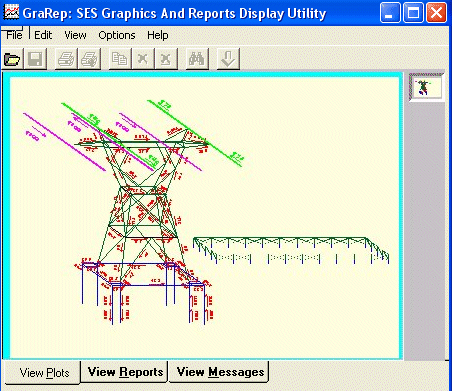452x391 pixels.
Task: Open the File menu
Action: 14,35
